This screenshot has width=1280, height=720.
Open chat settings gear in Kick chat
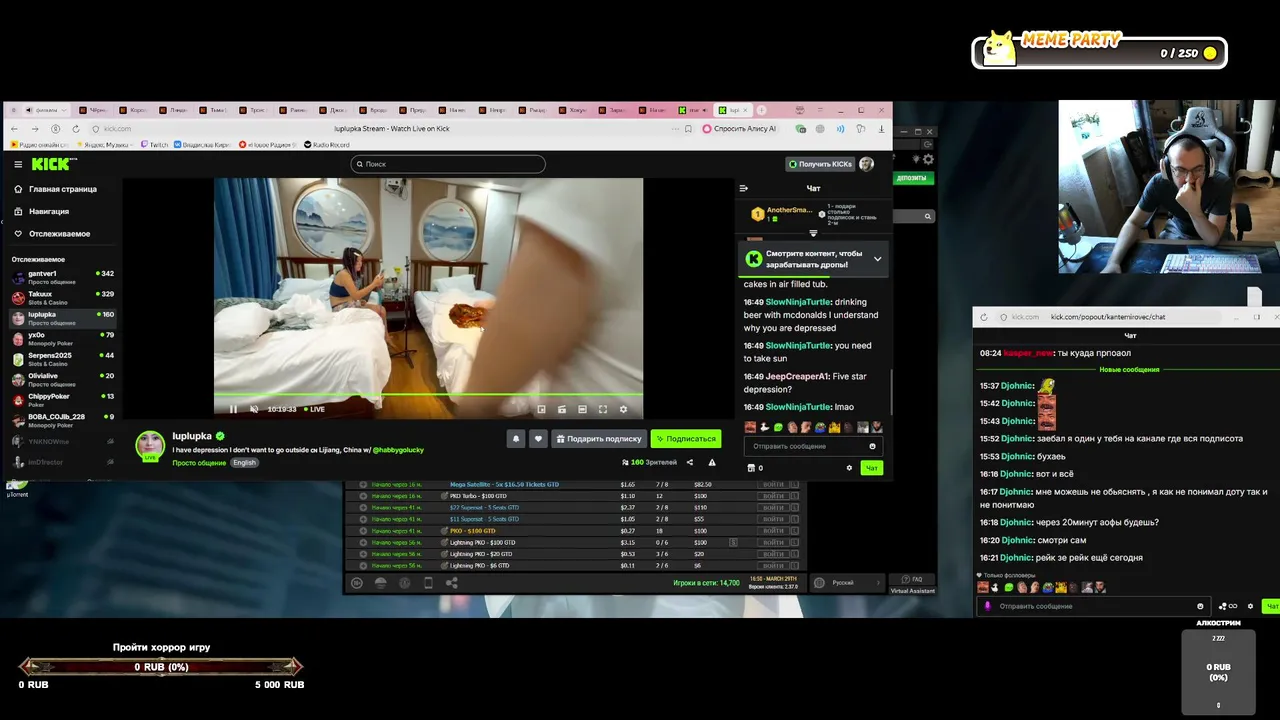coord(849,467)
